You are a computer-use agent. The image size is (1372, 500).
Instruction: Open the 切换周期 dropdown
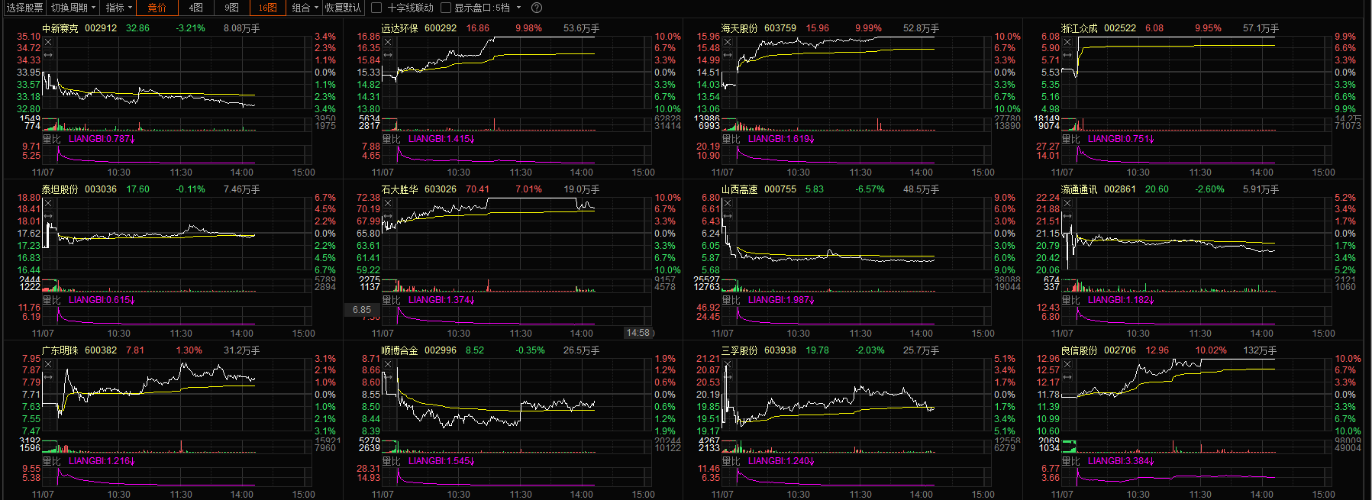73,7
